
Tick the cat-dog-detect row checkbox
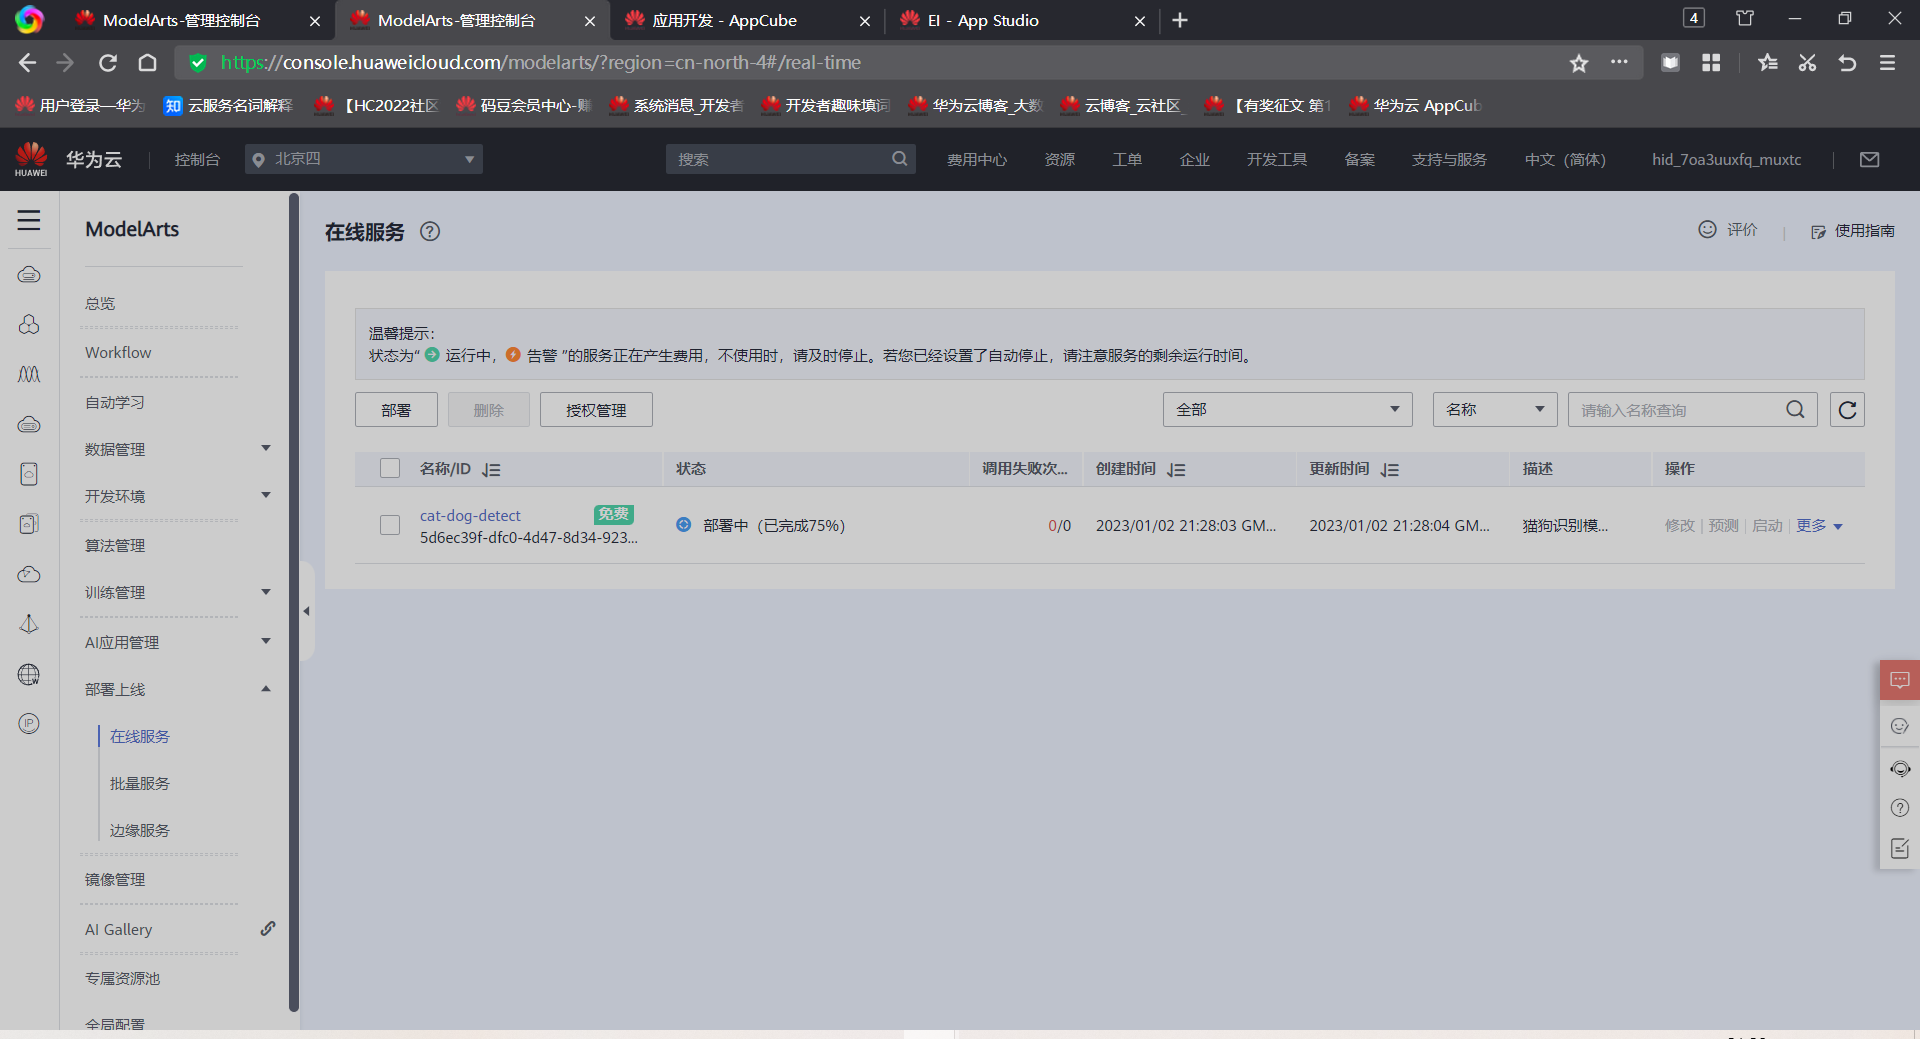[x=390, y=525]
